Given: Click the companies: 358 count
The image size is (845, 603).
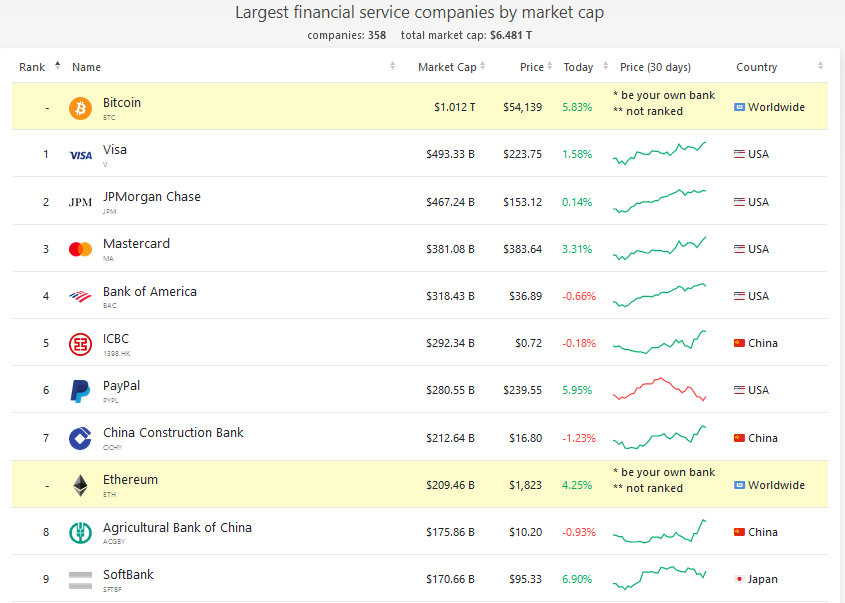Looking at the screenshot, I should 347,35.
